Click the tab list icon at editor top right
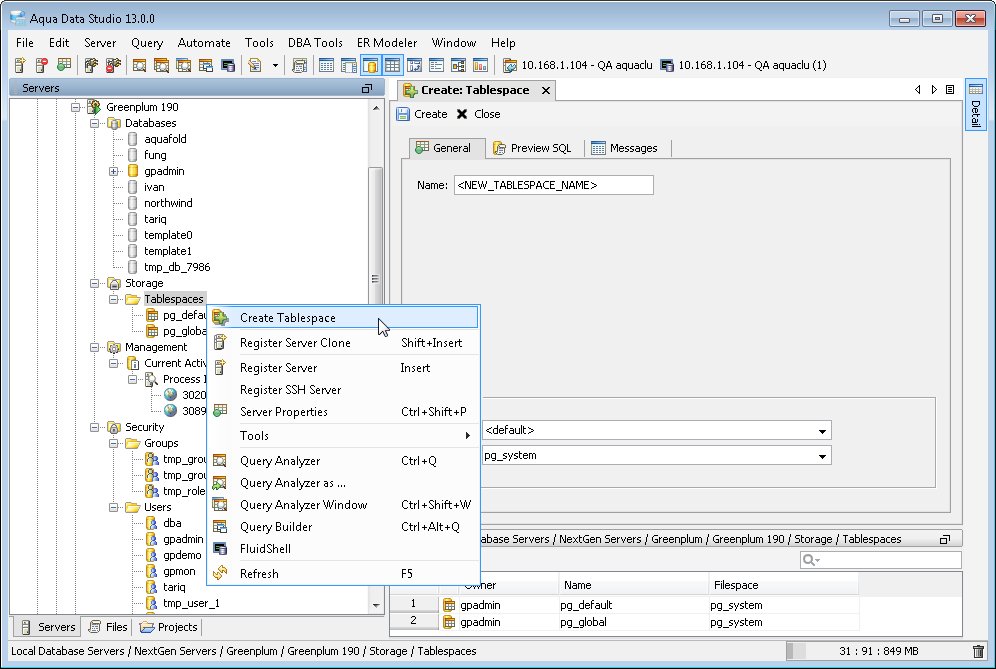The width and height of the screenshot is (996, 669). click(x=950, y=90)
